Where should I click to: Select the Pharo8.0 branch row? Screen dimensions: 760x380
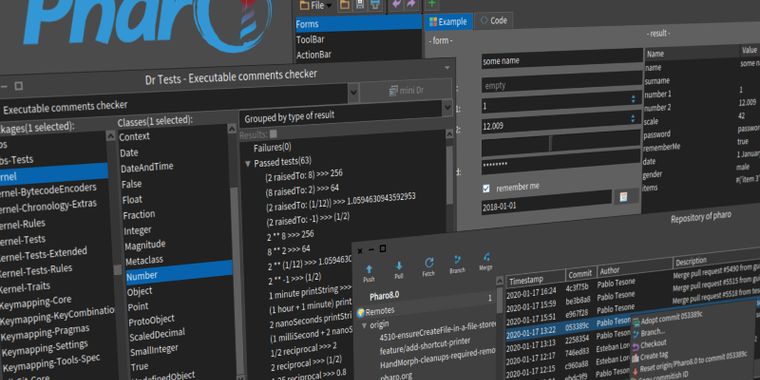[384, 296]
